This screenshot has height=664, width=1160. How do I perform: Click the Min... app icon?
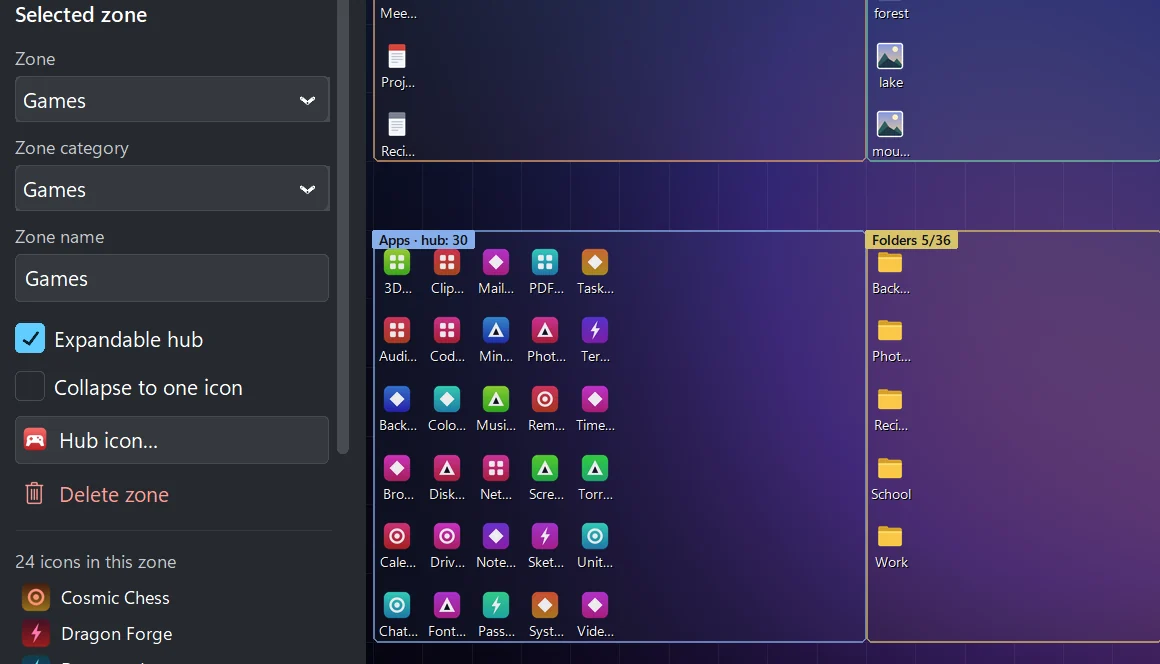pyautogui.click(x=496, y=331)
